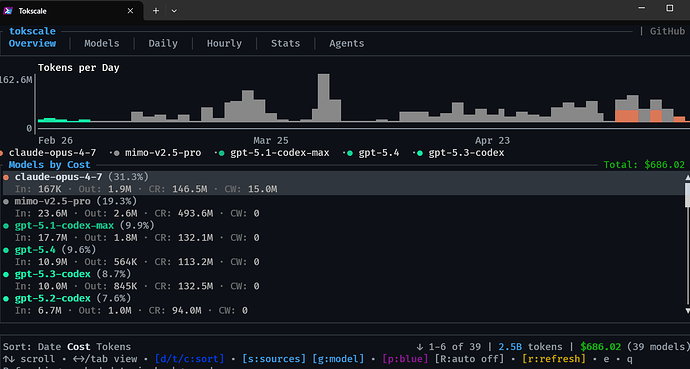This screenshot has width=690, height=369.
Task: Click the Mar 25 axis label
Action: [271, 140]
